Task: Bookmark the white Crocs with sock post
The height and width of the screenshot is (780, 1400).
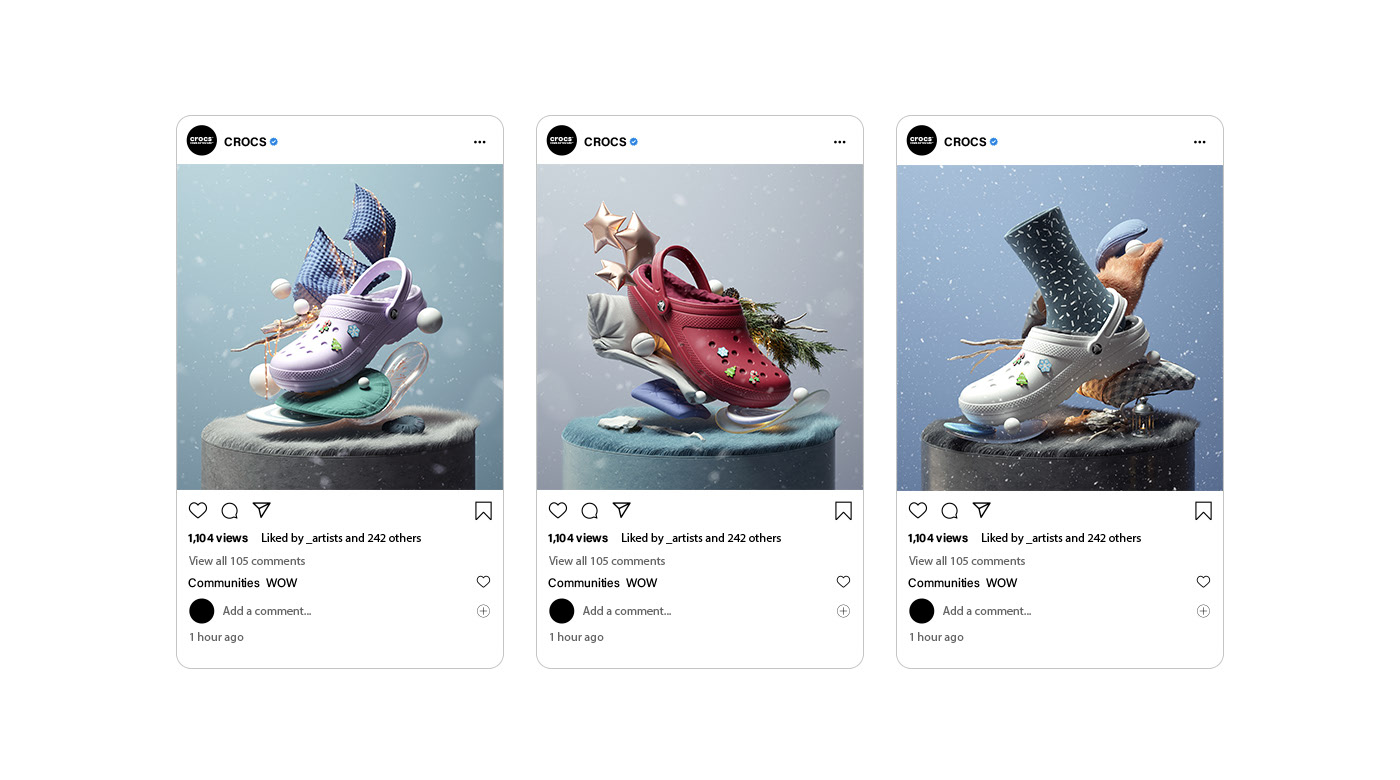Action: pos(1203,511)
